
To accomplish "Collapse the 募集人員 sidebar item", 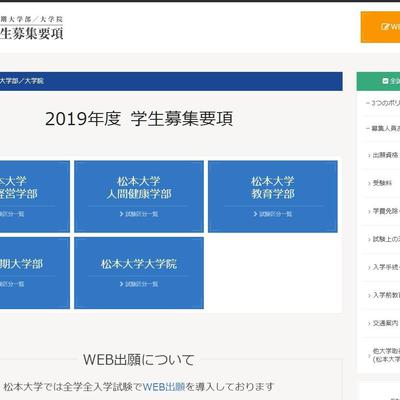I will (383, 128).
